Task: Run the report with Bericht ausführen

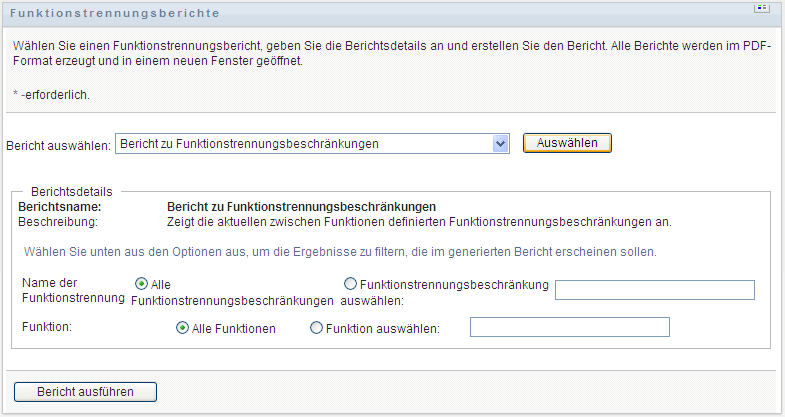Action: point(85,391)
